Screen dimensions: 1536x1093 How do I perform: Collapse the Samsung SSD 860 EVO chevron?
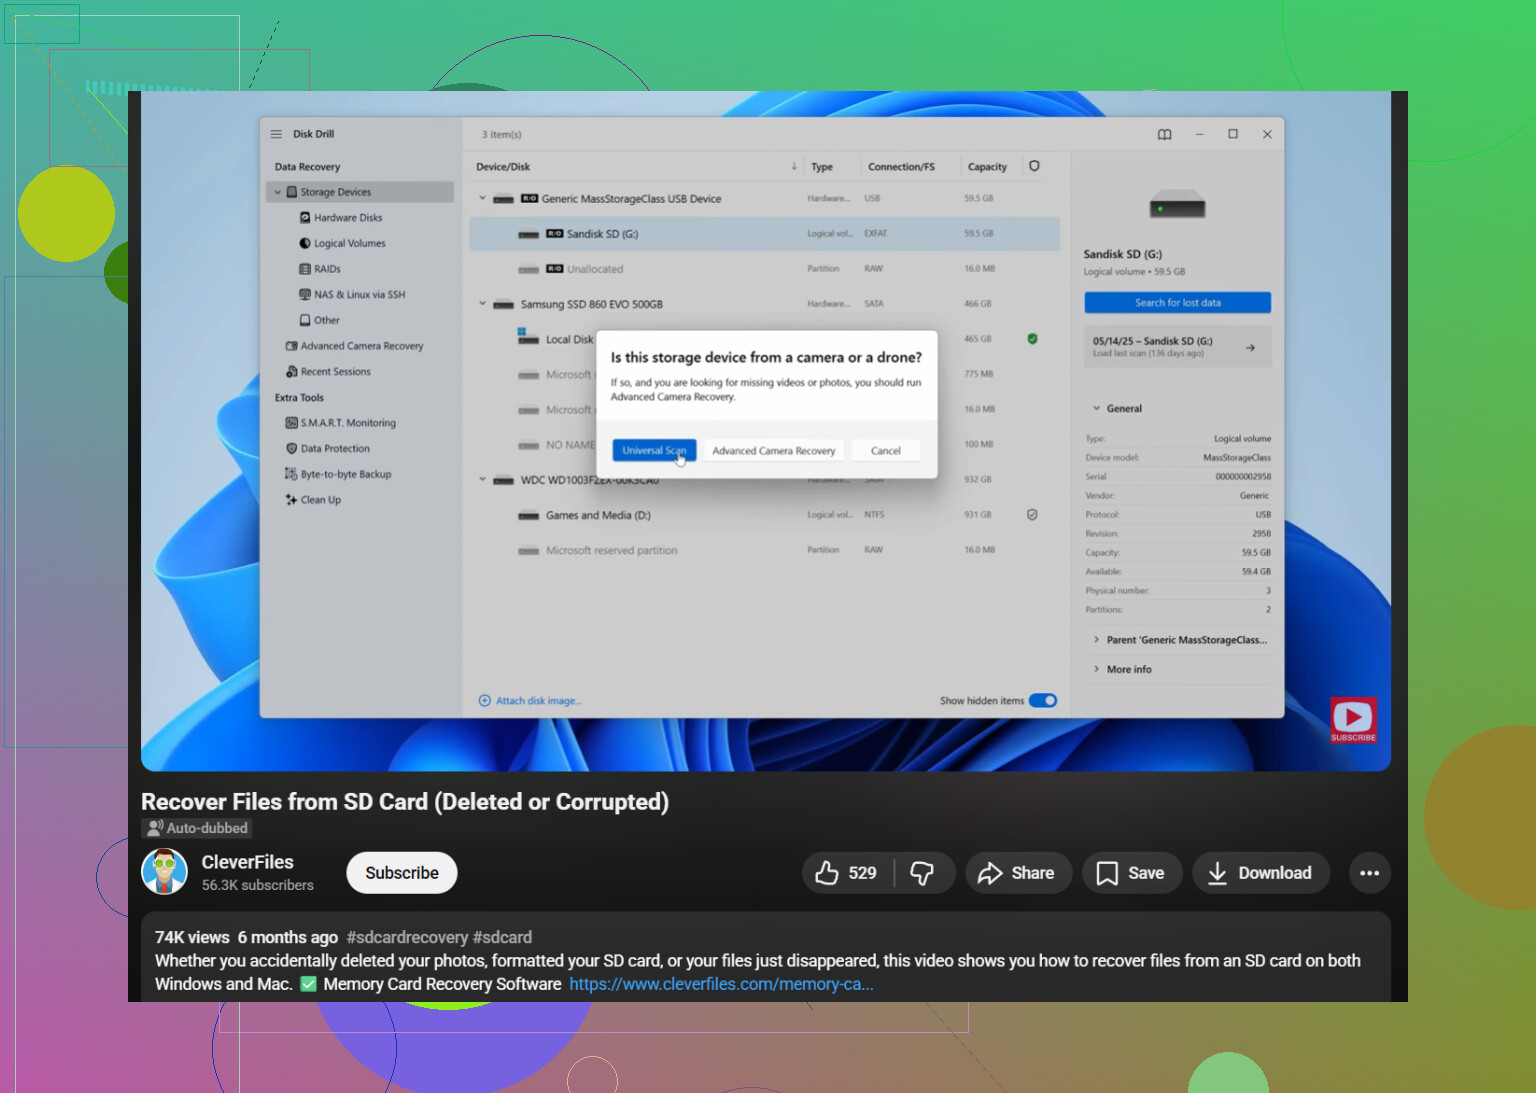point(482,304)
